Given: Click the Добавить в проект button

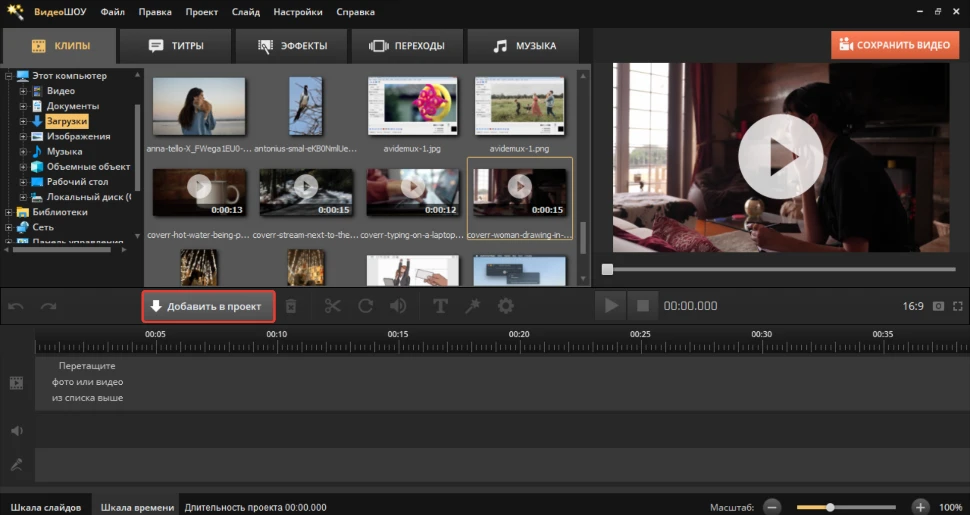Looking at the screenshot, I should pyautogui.click(x=208, y=306).
